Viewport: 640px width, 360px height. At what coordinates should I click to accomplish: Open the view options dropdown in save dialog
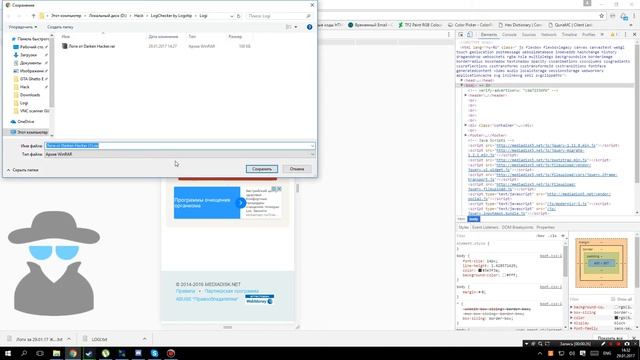pyautogui.click(x=296, y=27)
